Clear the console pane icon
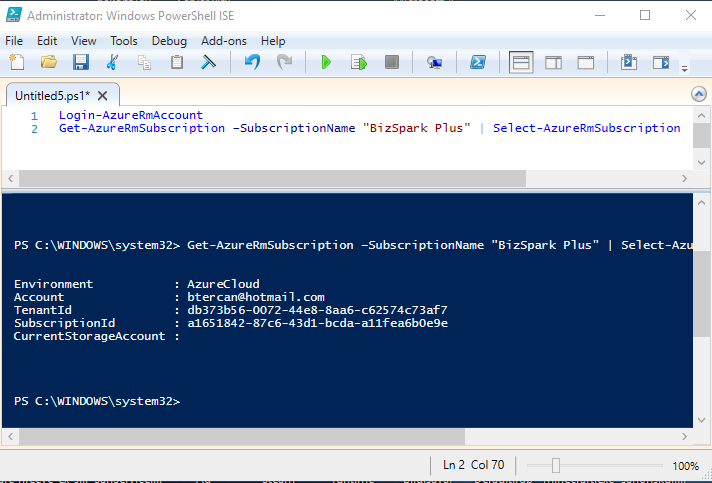This screenshot has width=712, height=483. click(208, 62)
